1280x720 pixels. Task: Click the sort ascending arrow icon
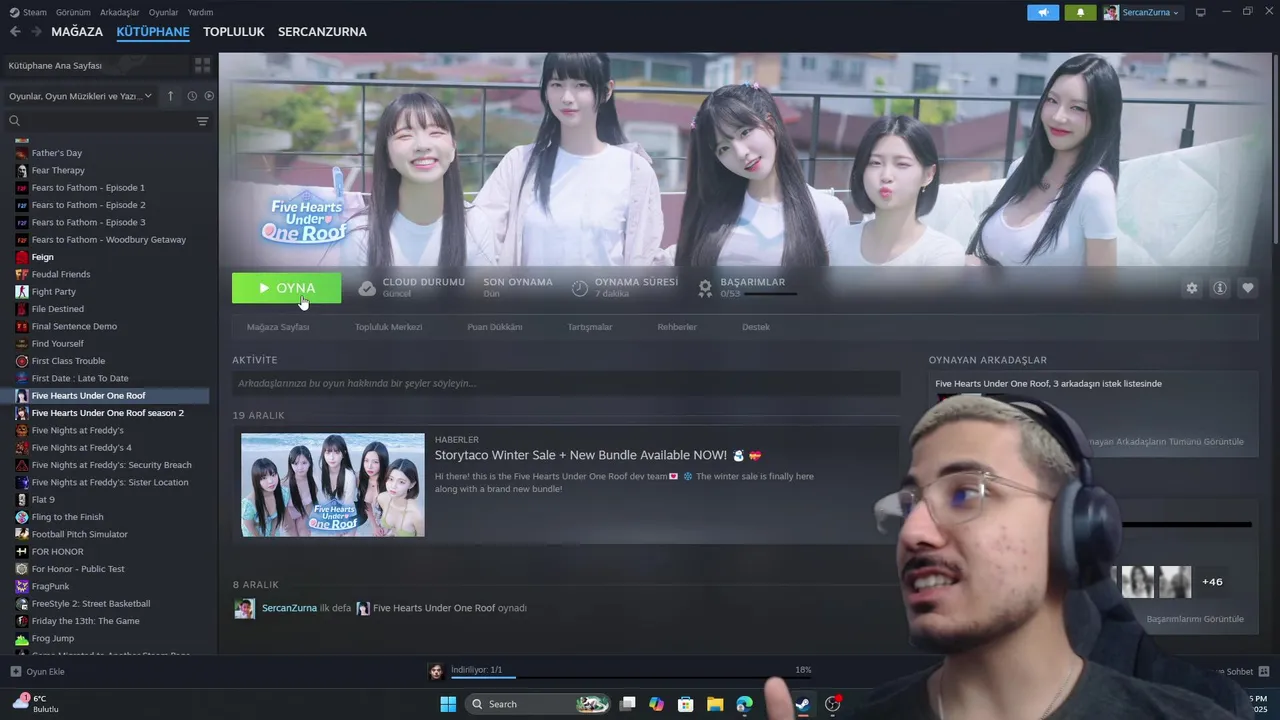tap(170, 96)
